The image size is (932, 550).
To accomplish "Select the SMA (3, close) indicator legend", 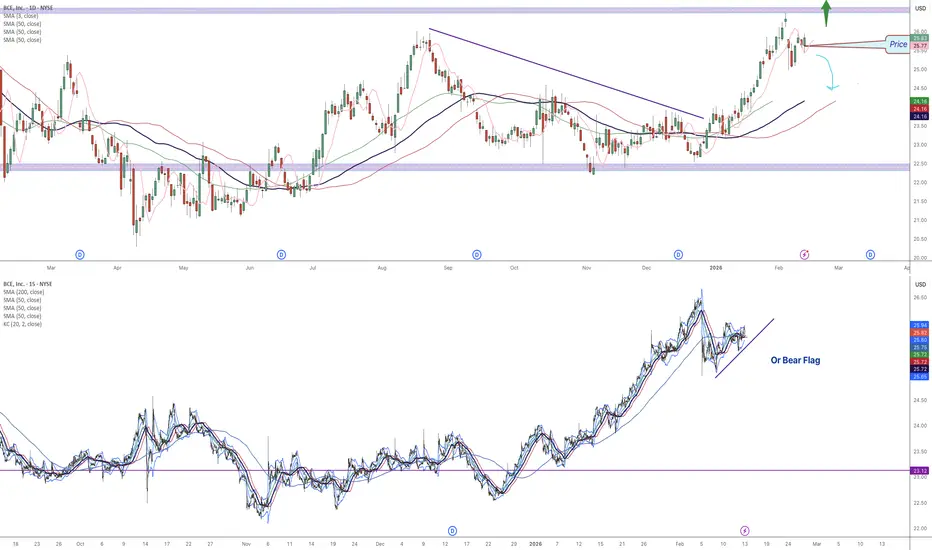I will point(21,16).
